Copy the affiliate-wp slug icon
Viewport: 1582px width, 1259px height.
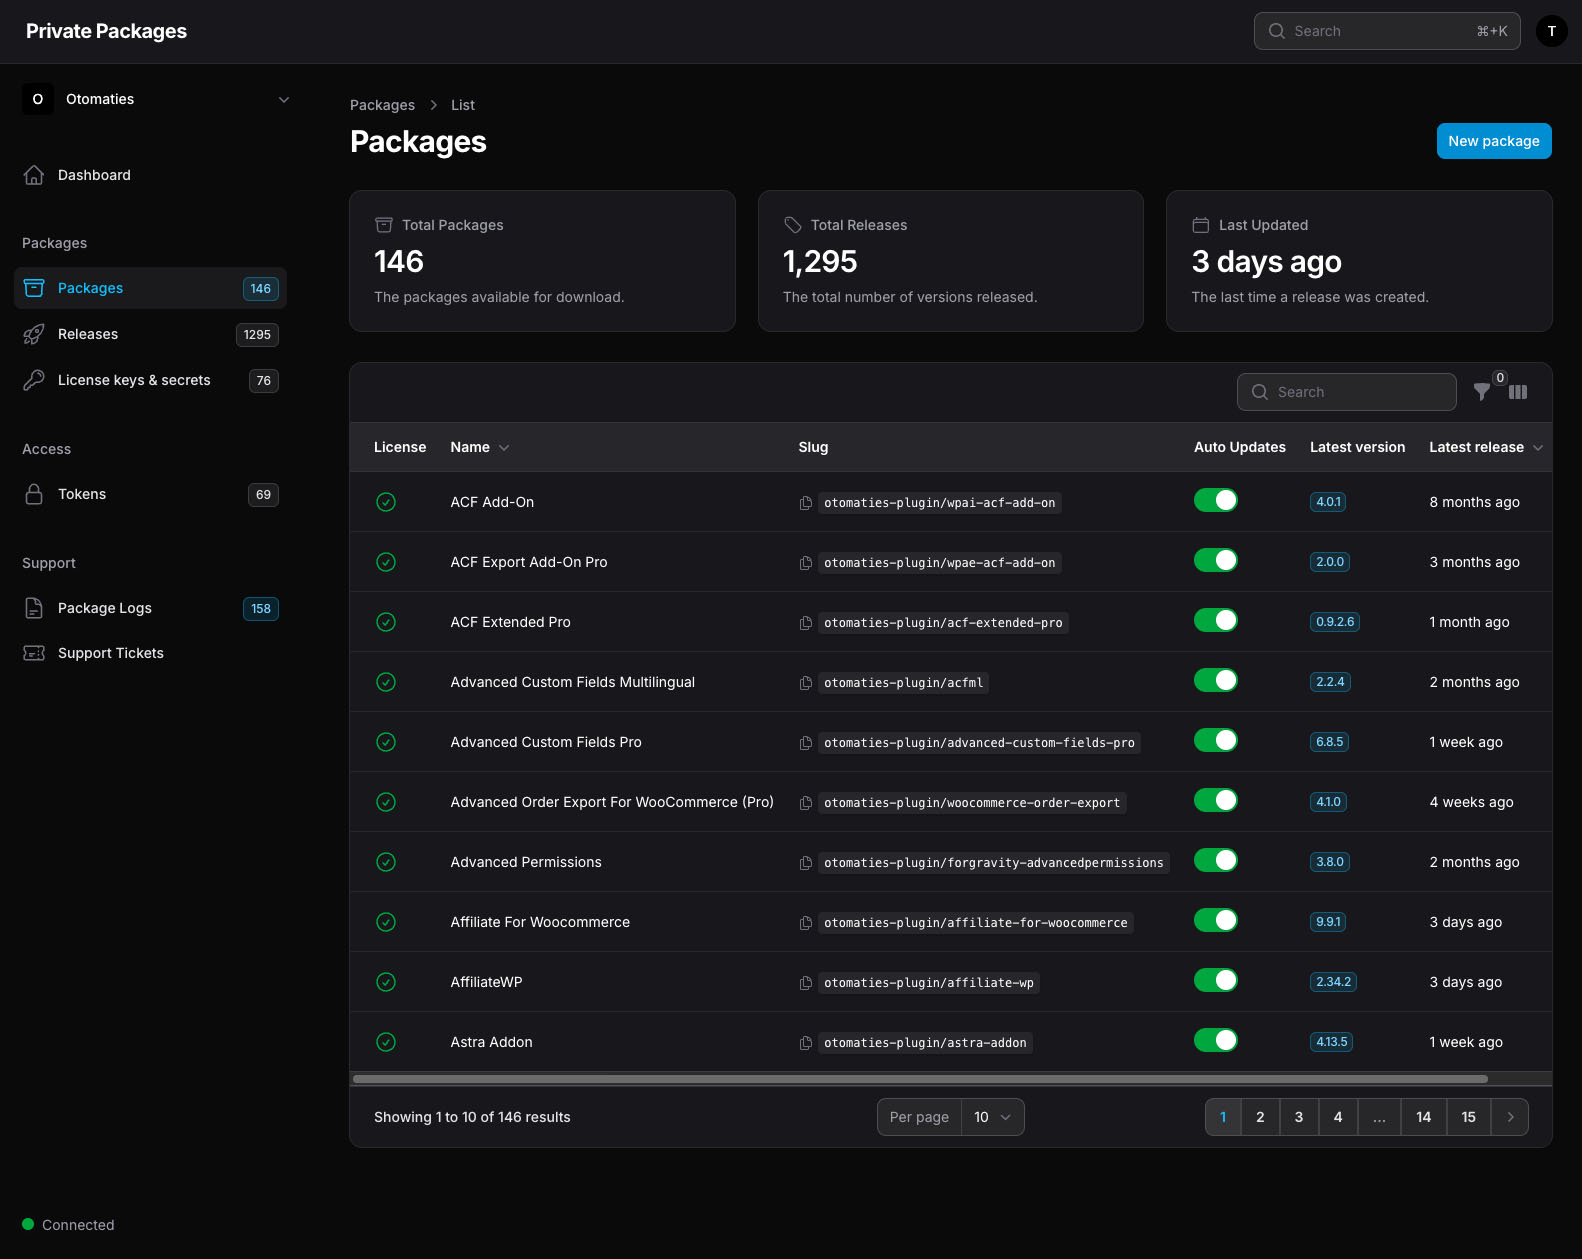pyautogui.click(x=806, y=983)
